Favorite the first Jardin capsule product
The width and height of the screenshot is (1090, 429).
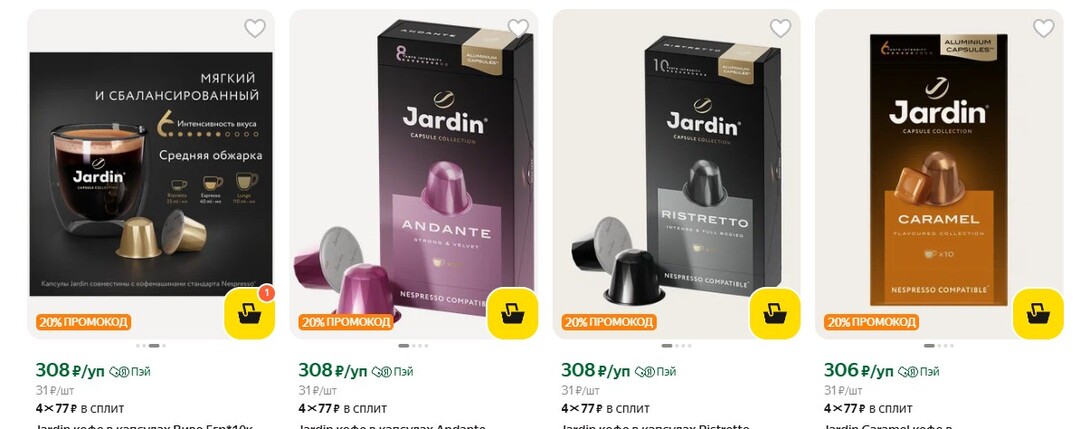pos(255,28)
